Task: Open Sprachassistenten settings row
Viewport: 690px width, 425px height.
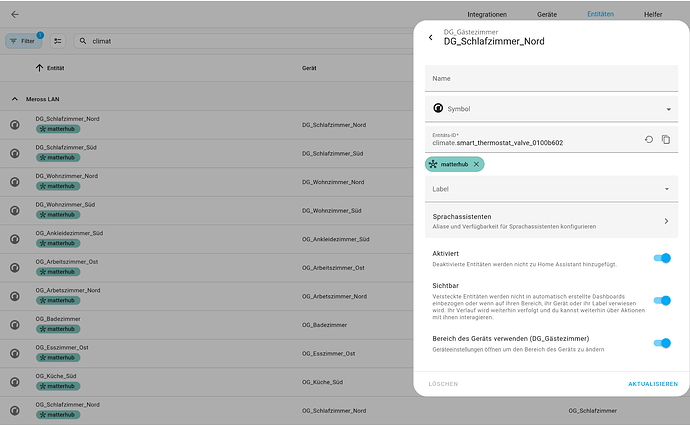Action: tap(551, 221)
